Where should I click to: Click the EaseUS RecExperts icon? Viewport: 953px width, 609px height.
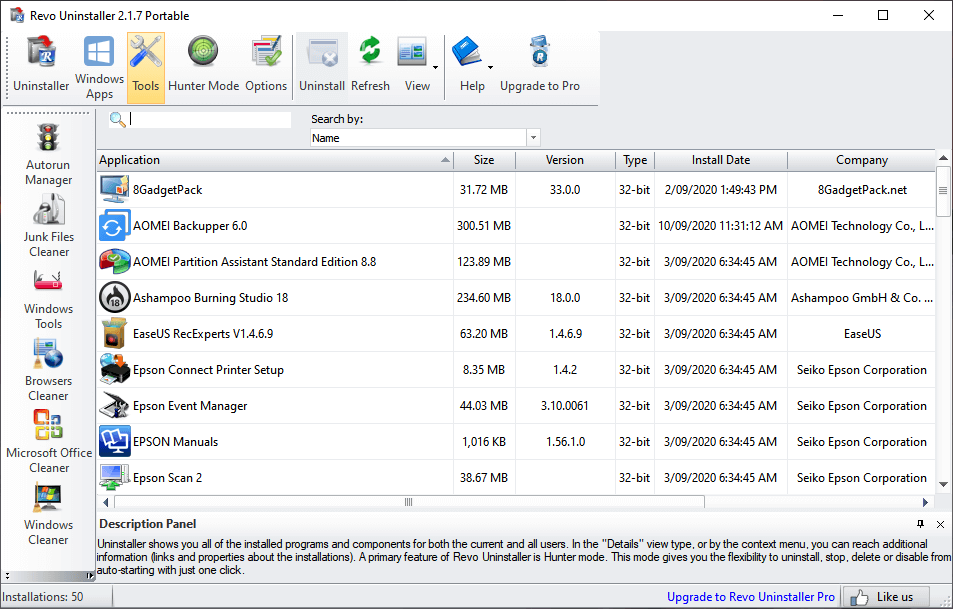[x=114, y=334]
